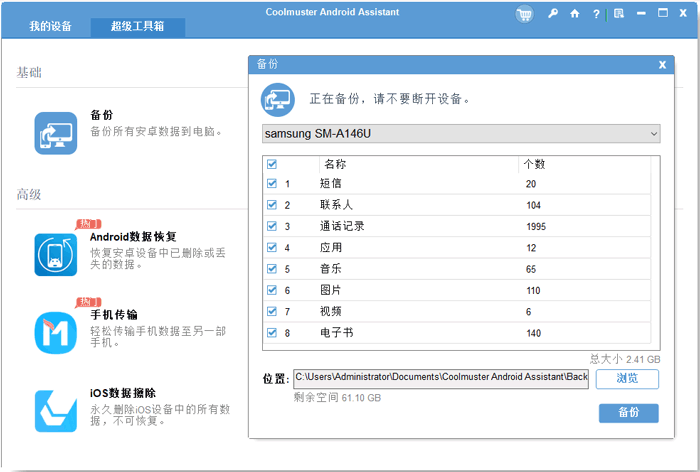Open help via the question mark icon
This screenshot has width=700, height=472.
tap(596, 14)
